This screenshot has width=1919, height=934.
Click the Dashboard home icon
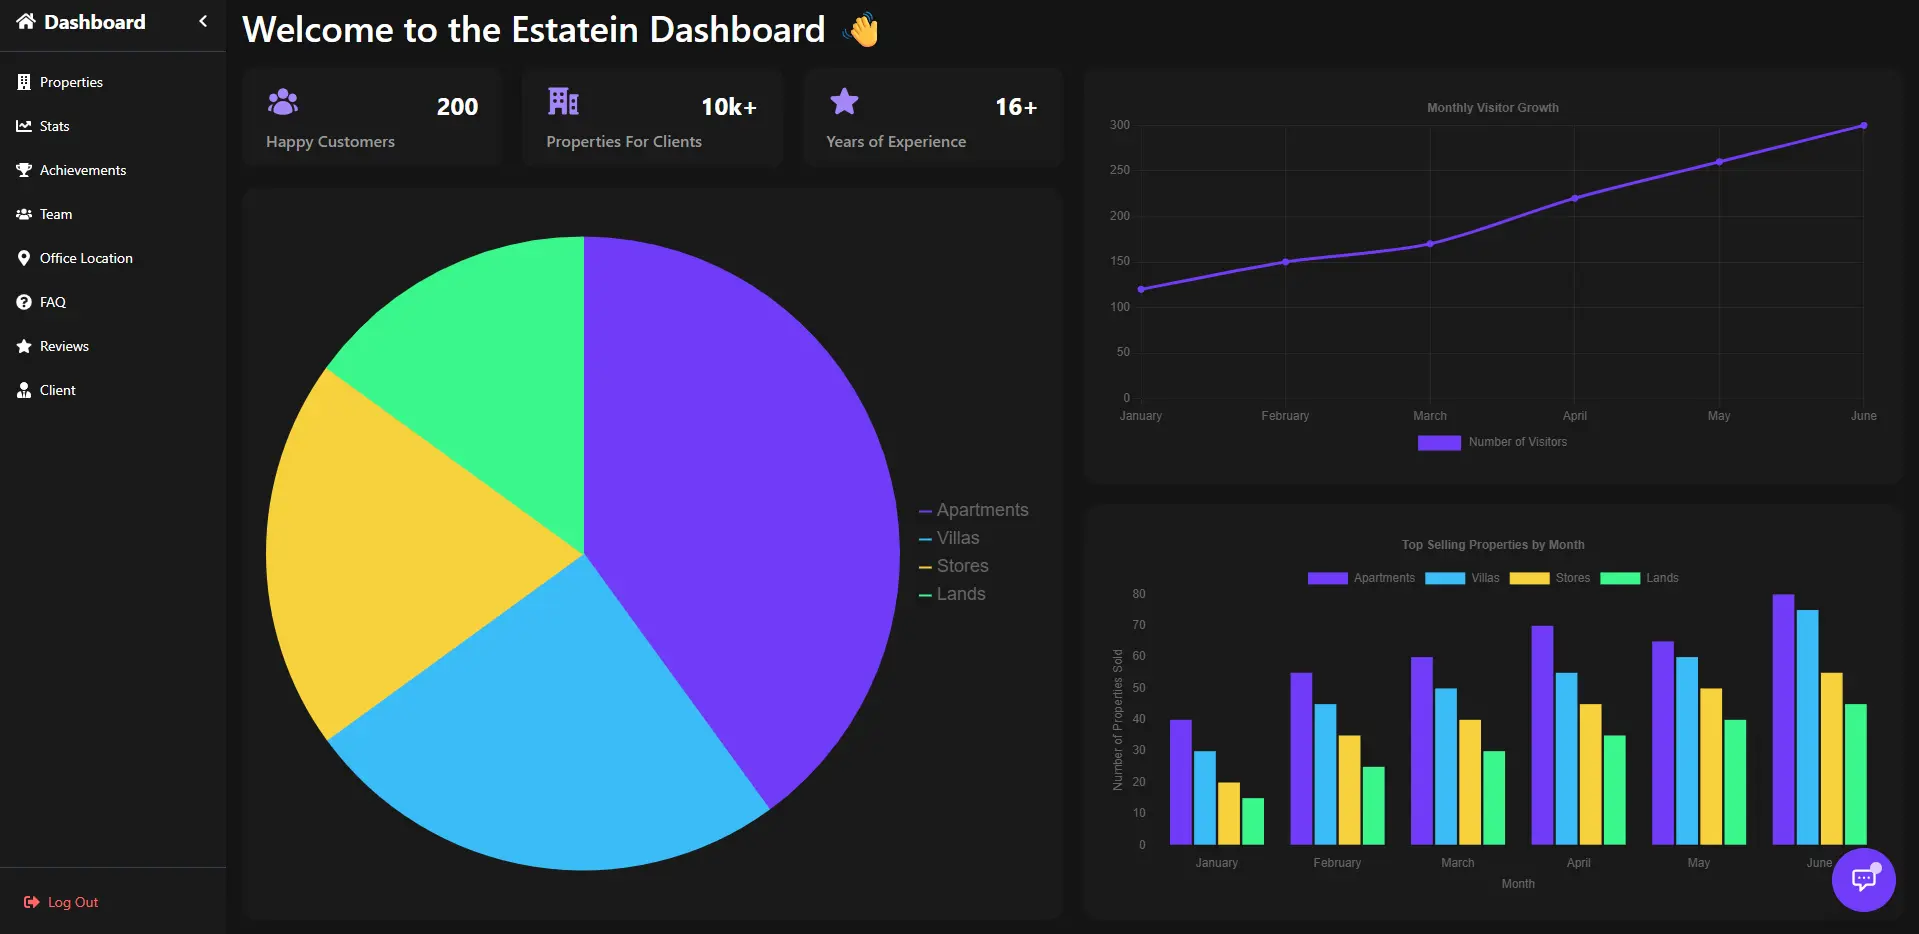(x=26, y=22)
